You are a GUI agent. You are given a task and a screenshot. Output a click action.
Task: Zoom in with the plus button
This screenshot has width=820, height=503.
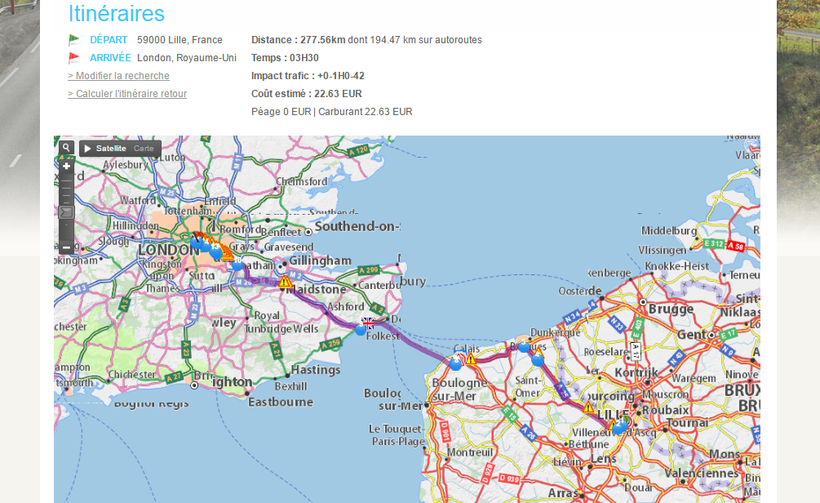[x=66, y=166]
